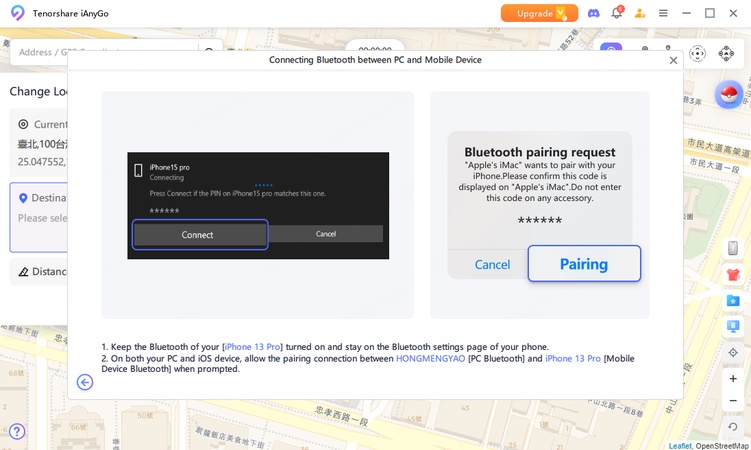Click the Distance ruler icon
The width and height of the screenshot is (751, 450).
(x=23, y=272)
